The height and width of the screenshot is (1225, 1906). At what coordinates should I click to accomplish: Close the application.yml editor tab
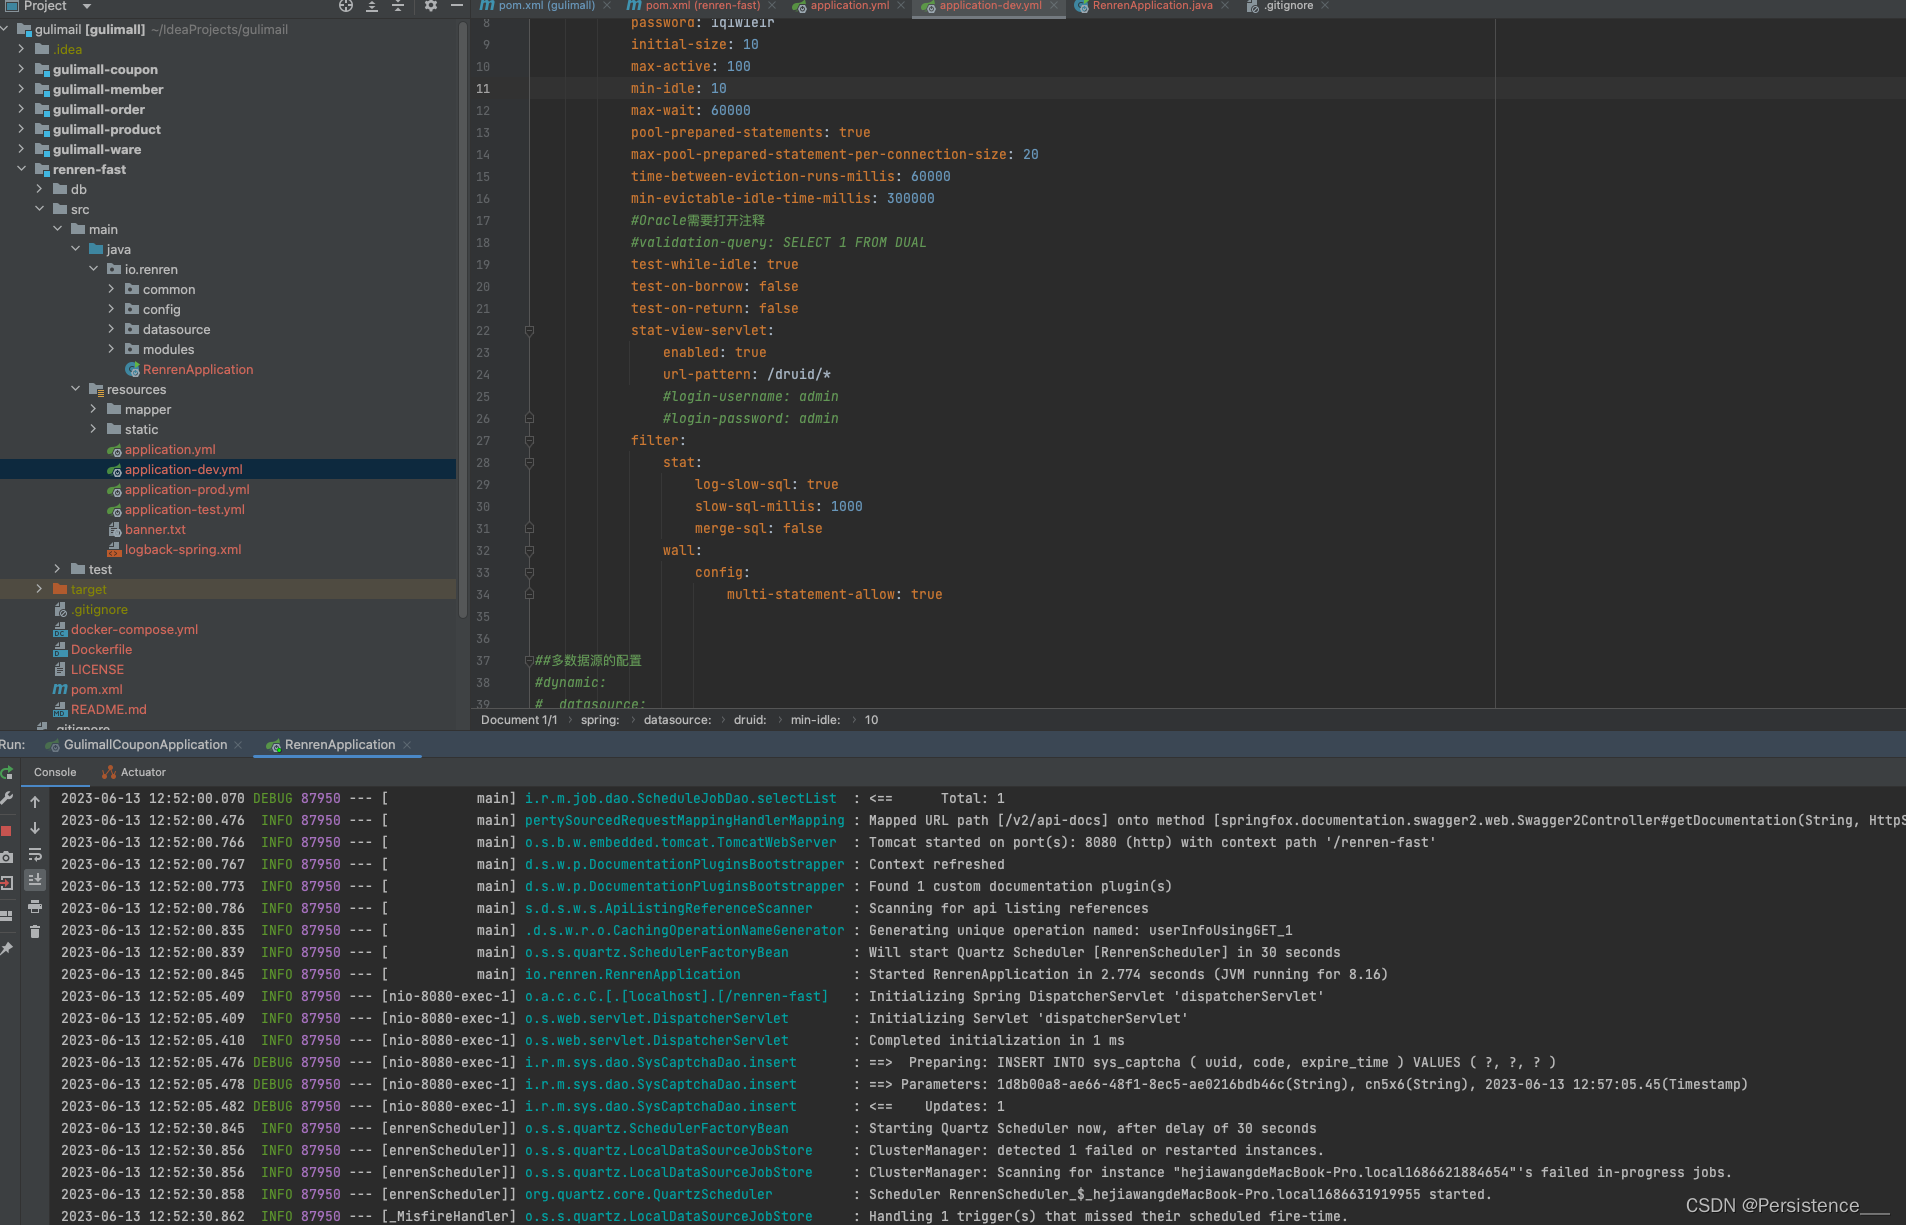point(901,6)
